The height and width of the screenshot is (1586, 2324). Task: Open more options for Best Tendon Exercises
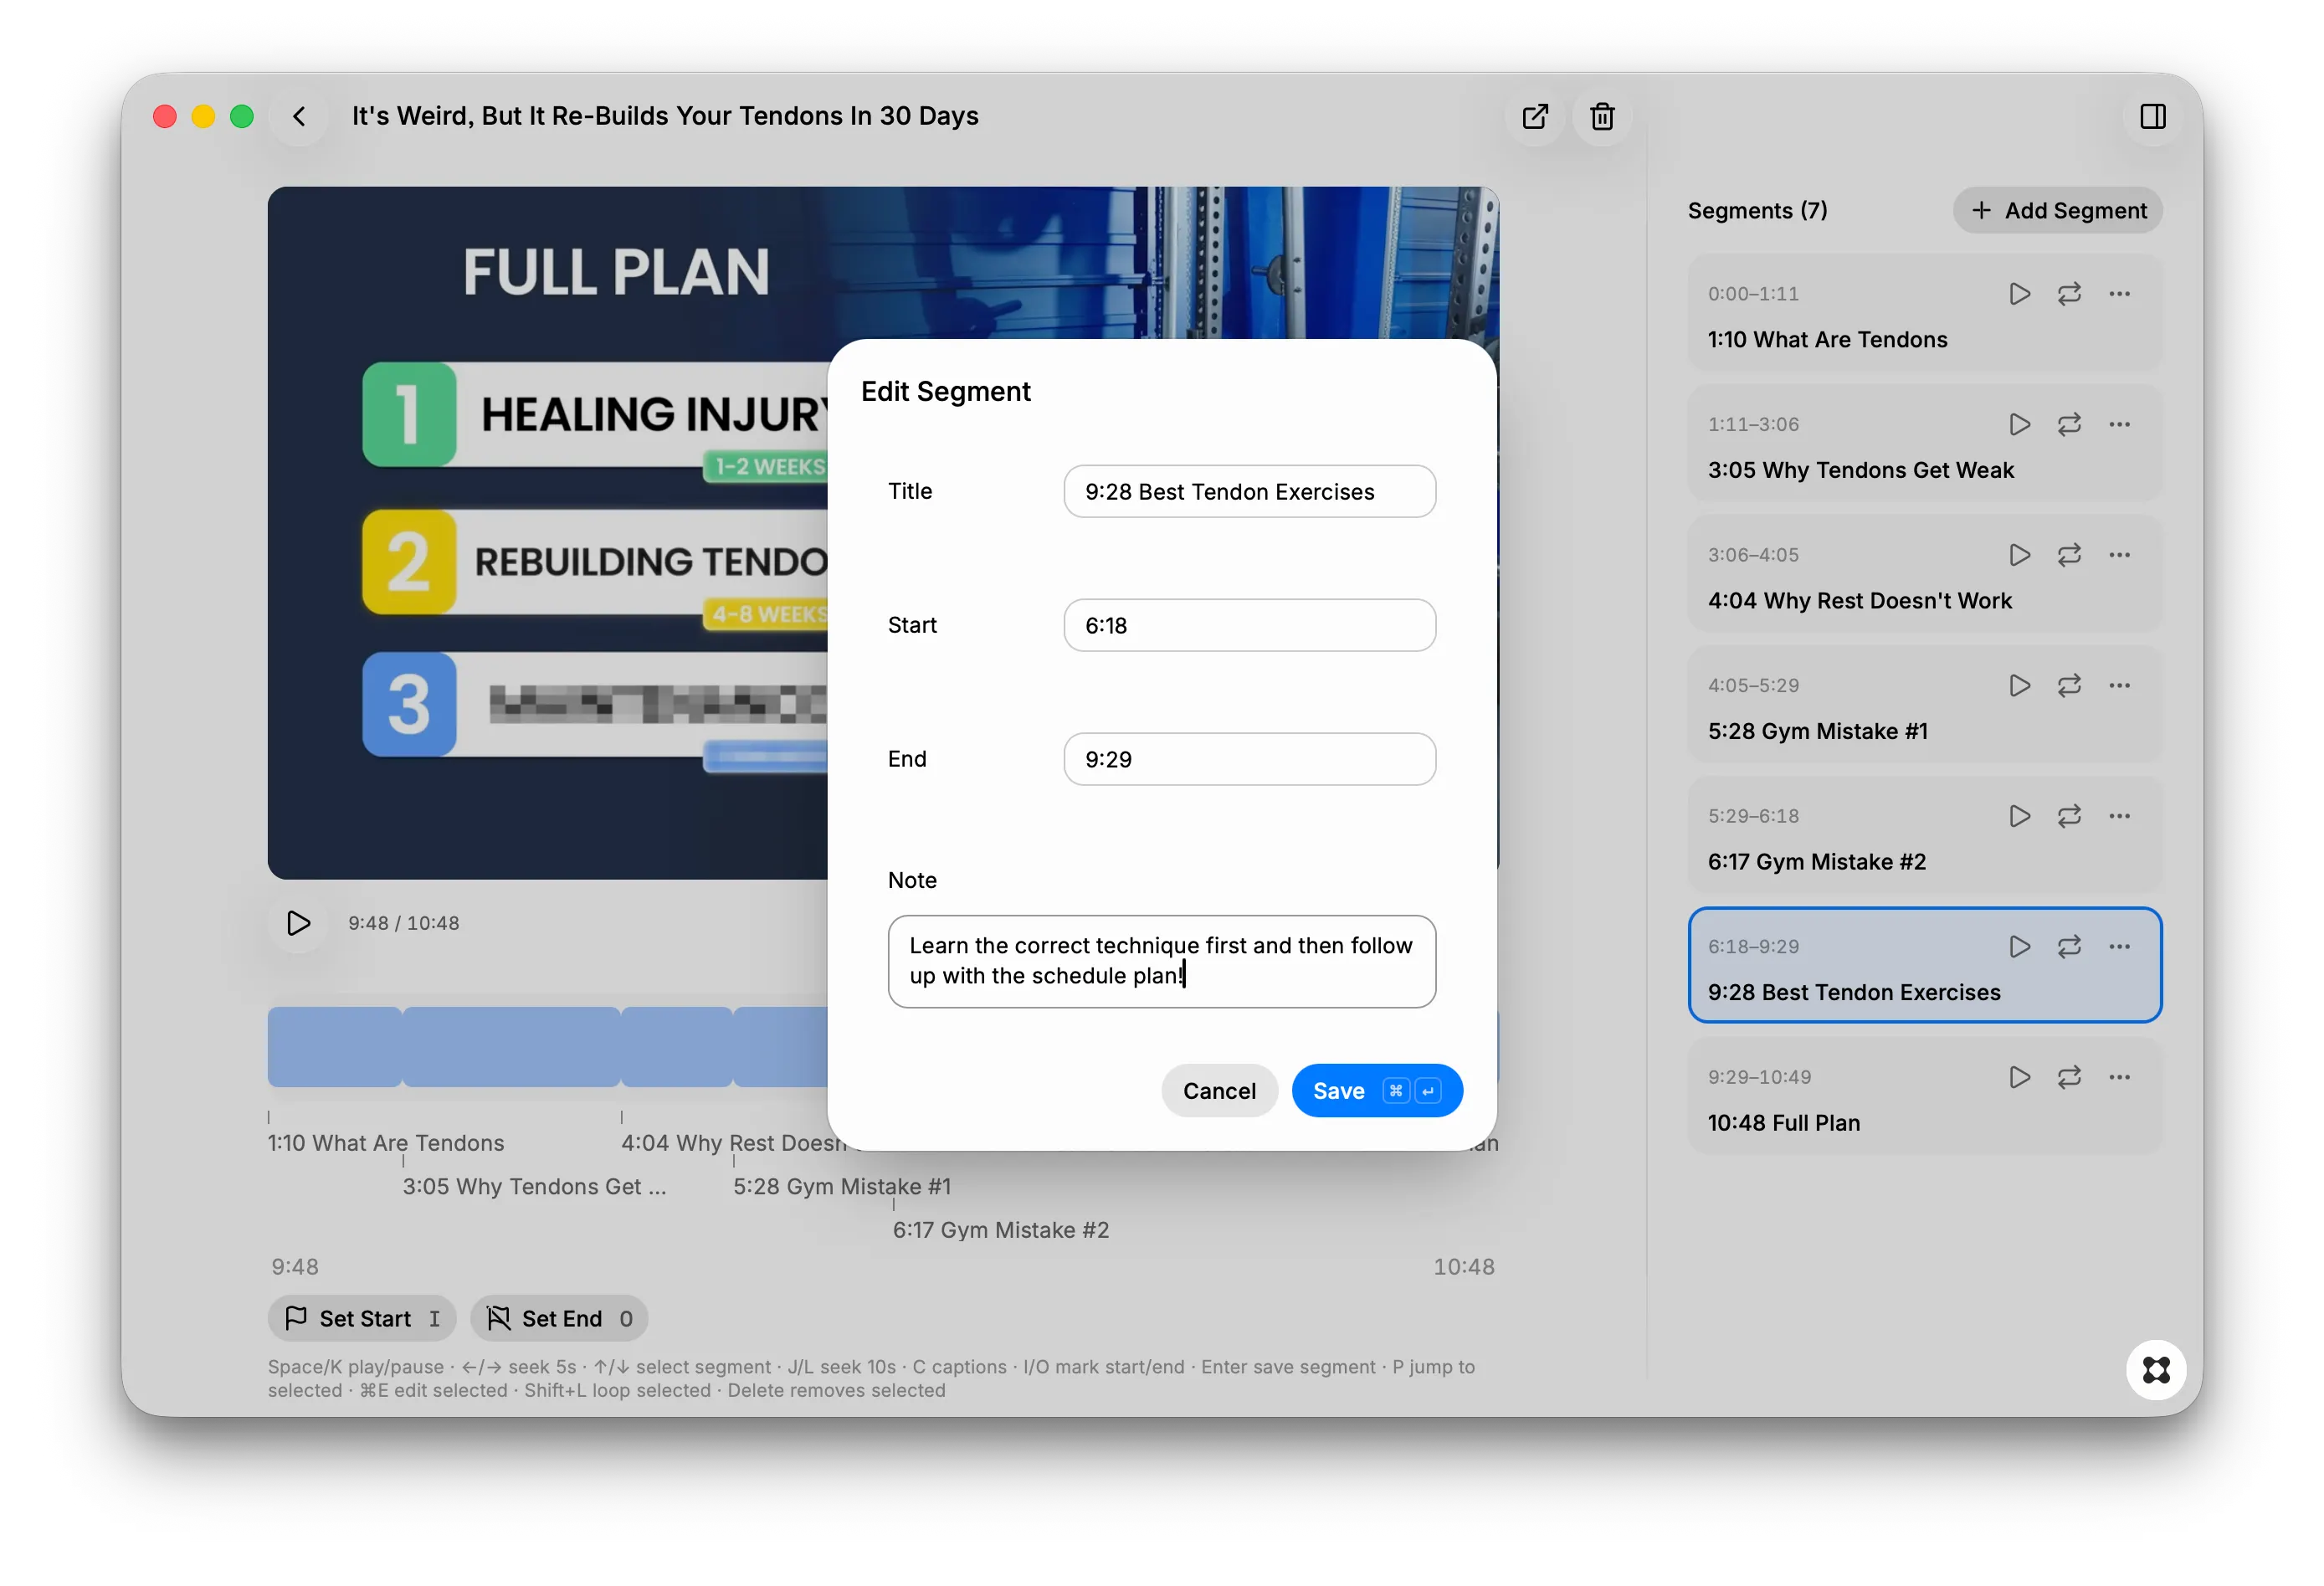click(x=2119, y=946)
